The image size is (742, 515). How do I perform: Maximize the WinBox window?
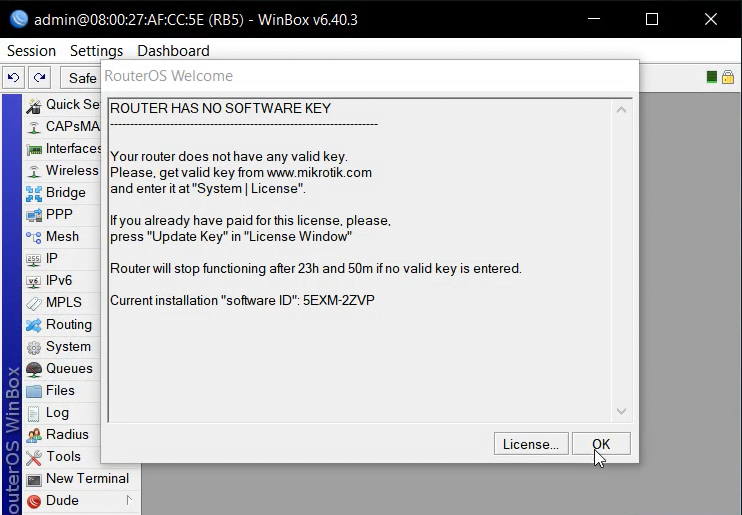[x=652, y=19]
